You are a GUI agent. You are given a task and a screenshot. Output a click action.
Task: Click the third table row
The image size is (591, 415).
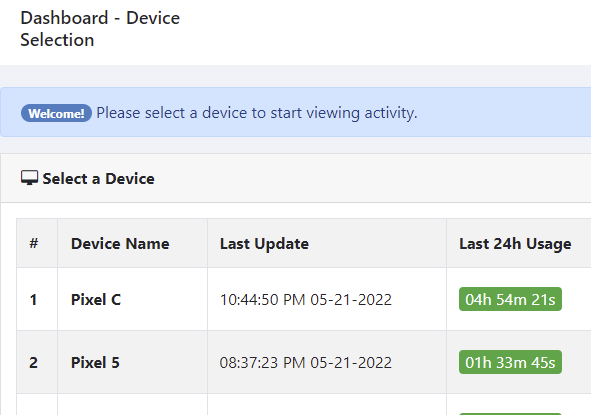[x=304, y=404]
